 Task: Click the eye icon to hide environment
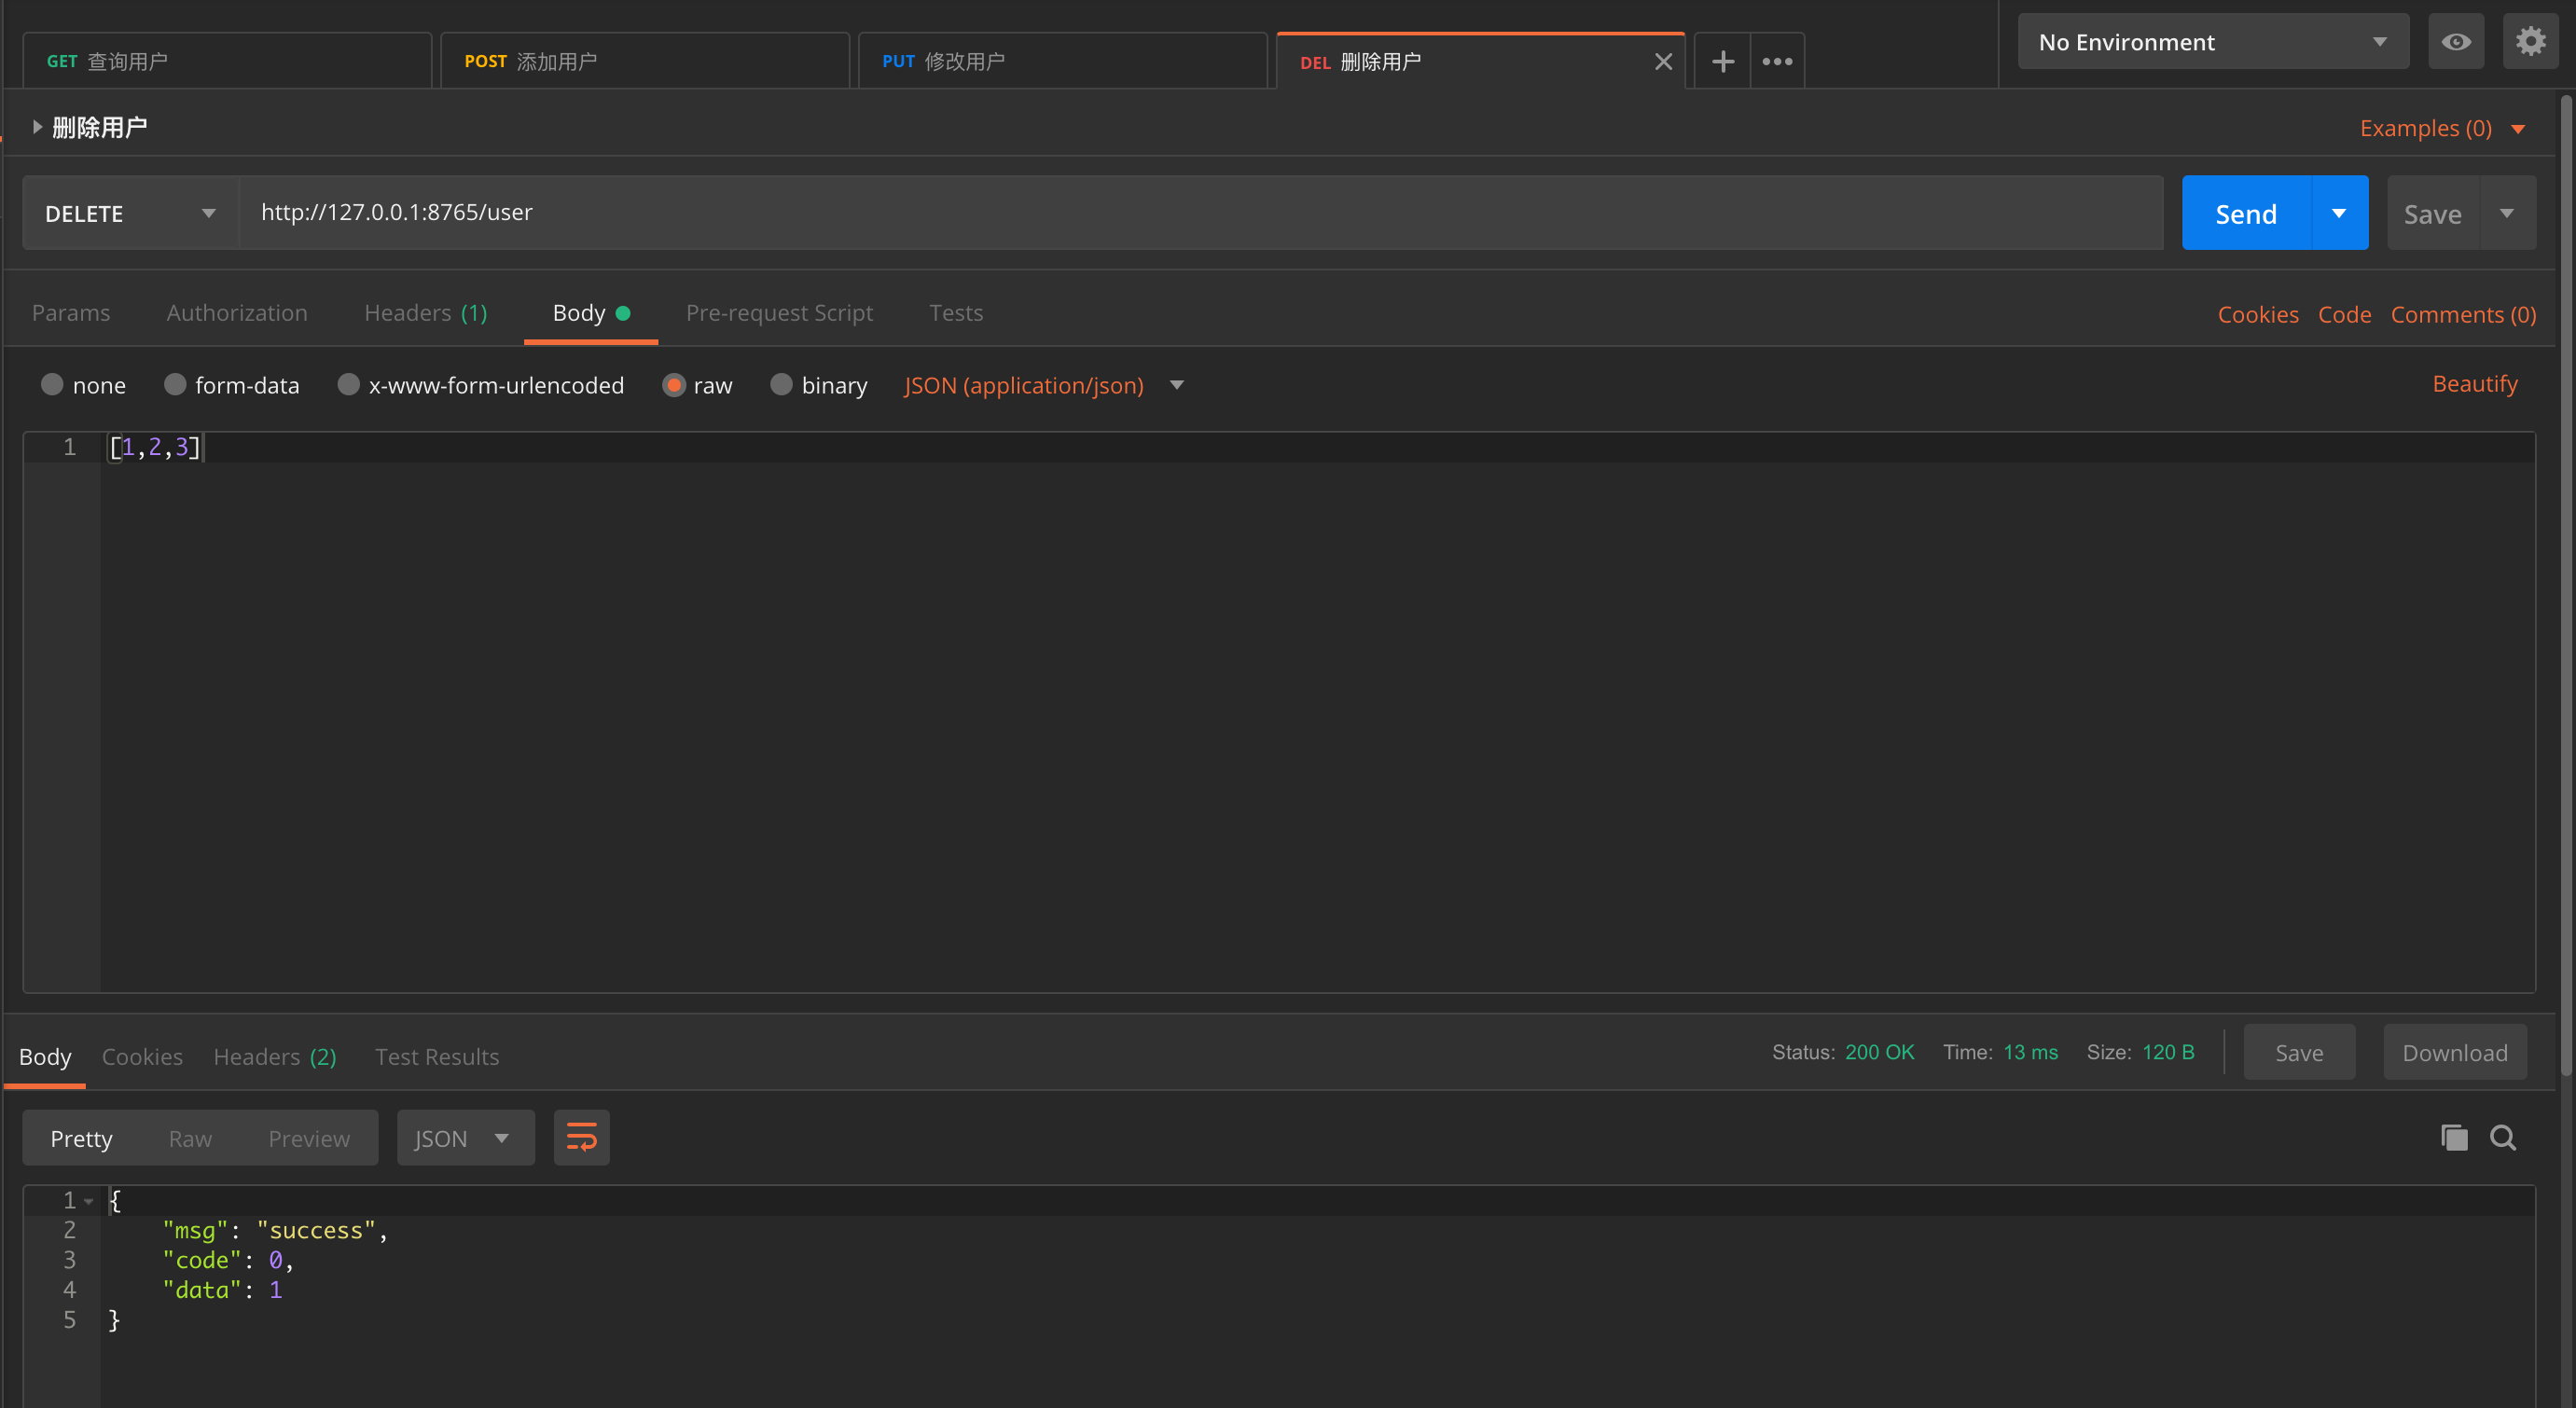(x=2457, y=42)
